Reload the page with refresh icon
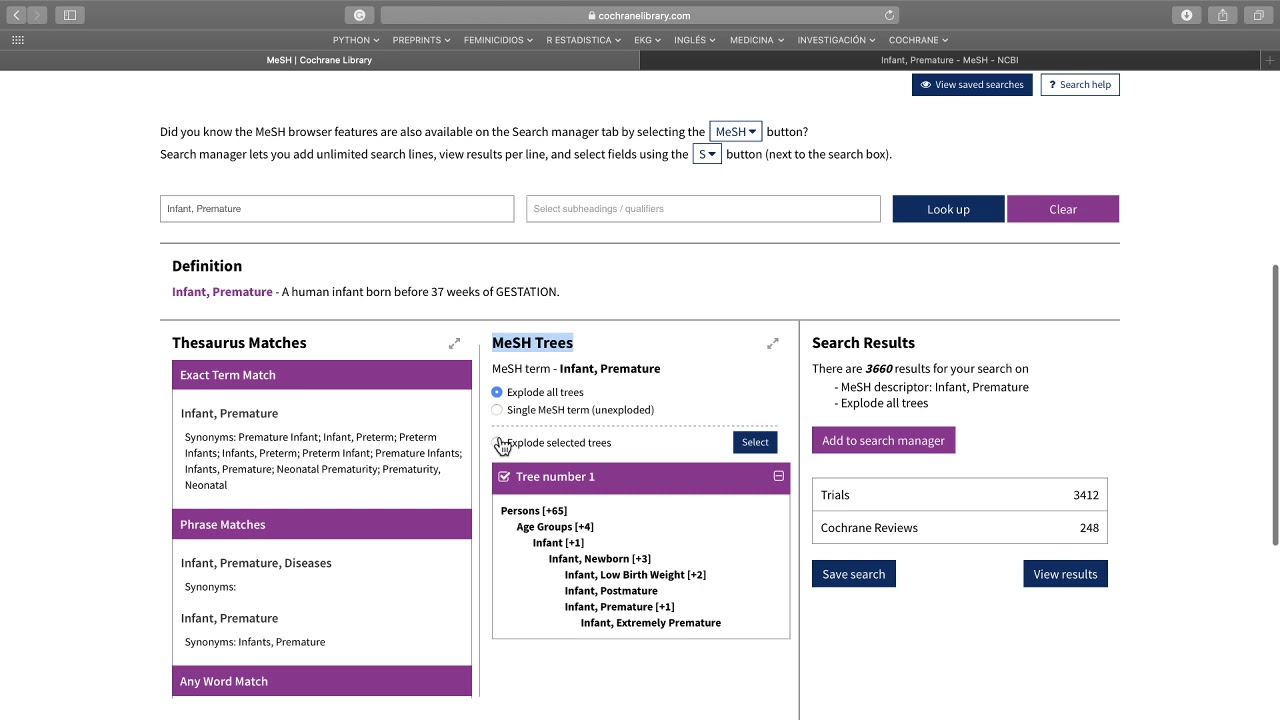 [889, 15]
